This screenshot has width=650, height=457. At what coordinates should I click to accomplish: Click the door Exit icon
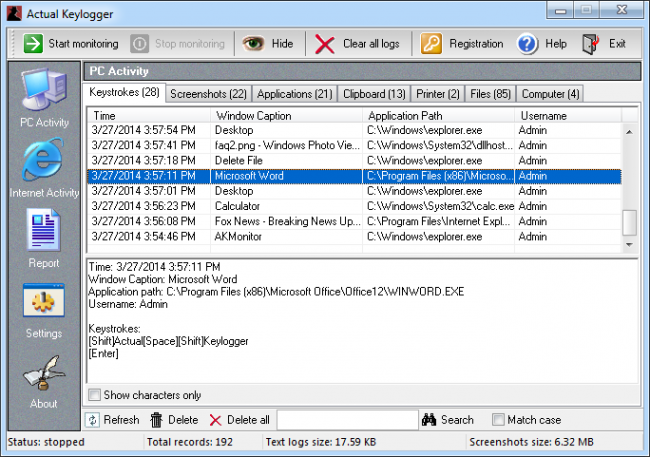coord(590,44)
